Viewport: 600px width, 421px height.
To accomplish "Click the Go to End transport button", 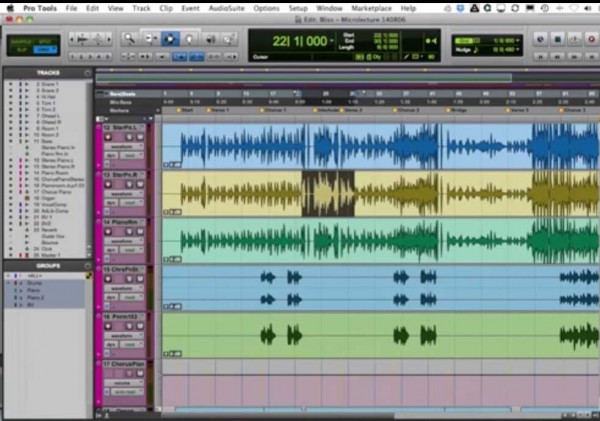I will (591, 57).
